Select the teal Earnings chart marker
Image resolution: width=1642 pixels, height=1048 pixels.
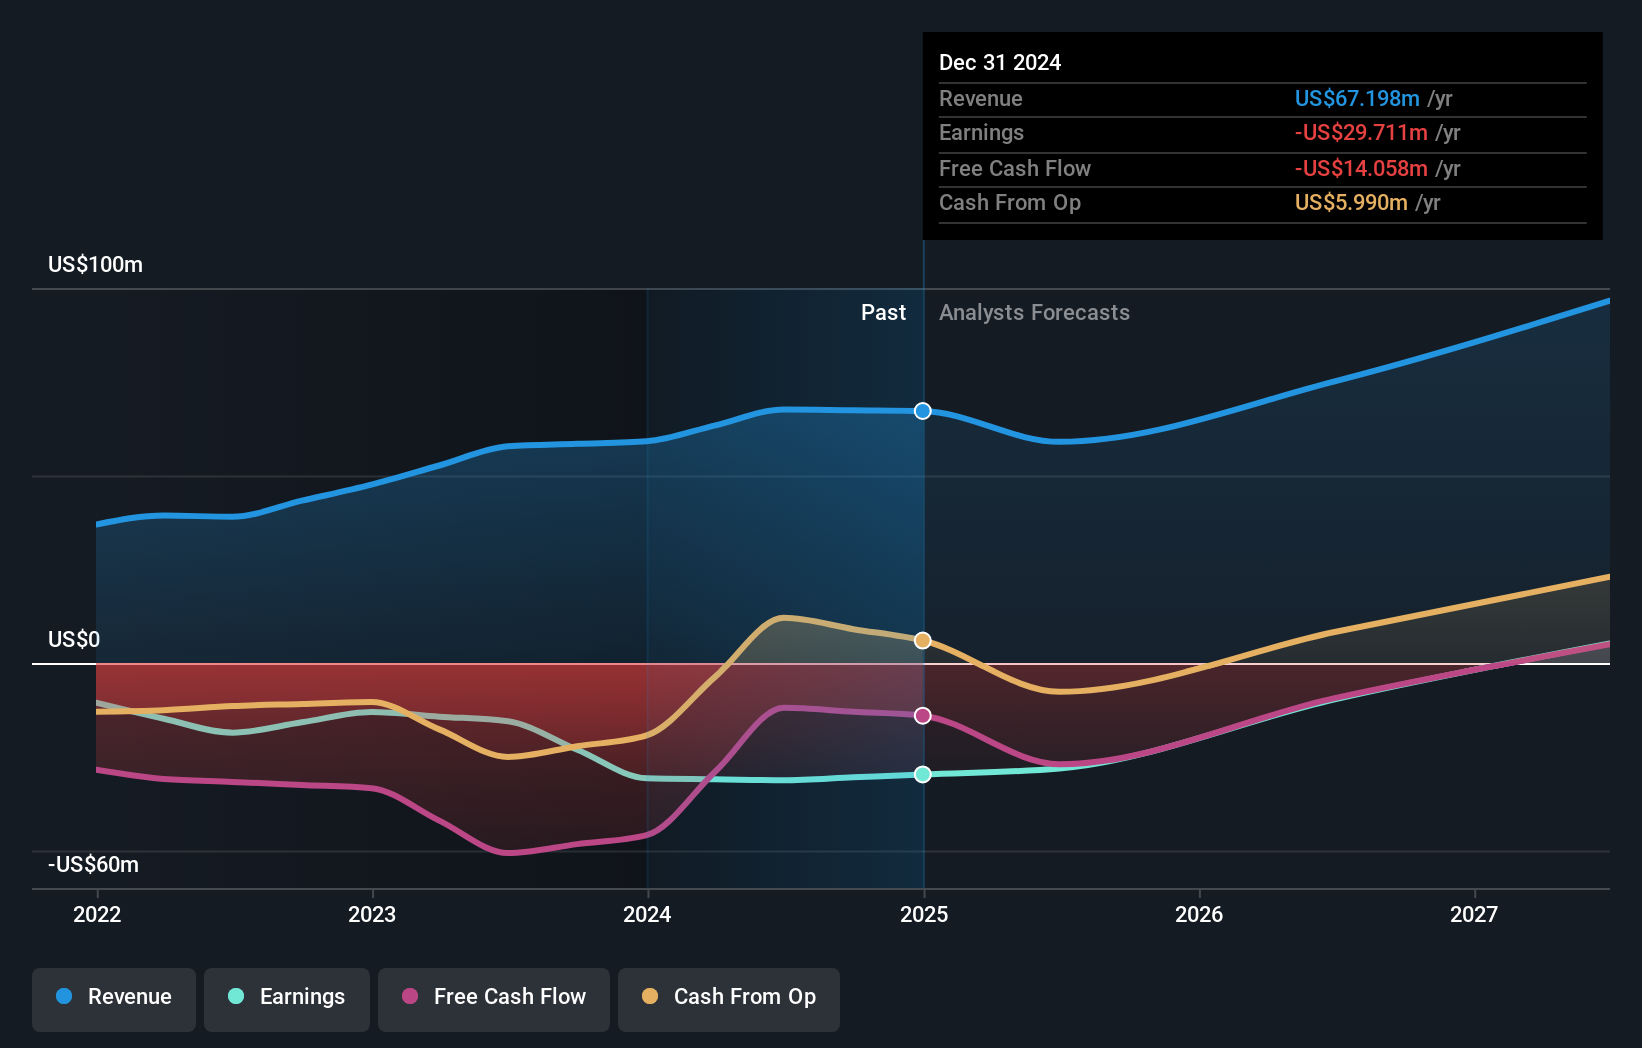[922, 773]
